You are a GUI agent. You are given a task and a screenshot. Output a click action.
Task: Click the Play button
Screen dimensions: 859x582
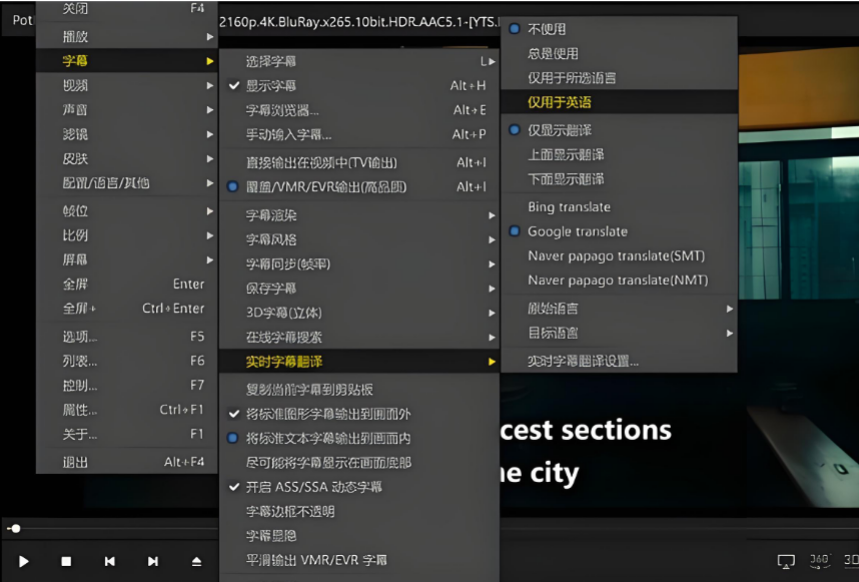tap(23, 562)
